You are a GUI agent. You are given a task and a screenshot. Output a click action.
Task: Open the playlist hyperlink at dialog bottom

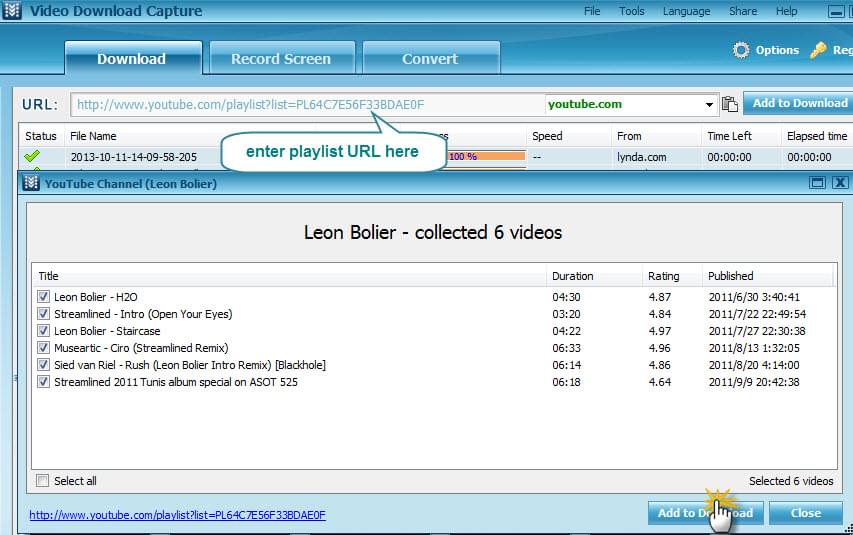[x=177, y=515]
